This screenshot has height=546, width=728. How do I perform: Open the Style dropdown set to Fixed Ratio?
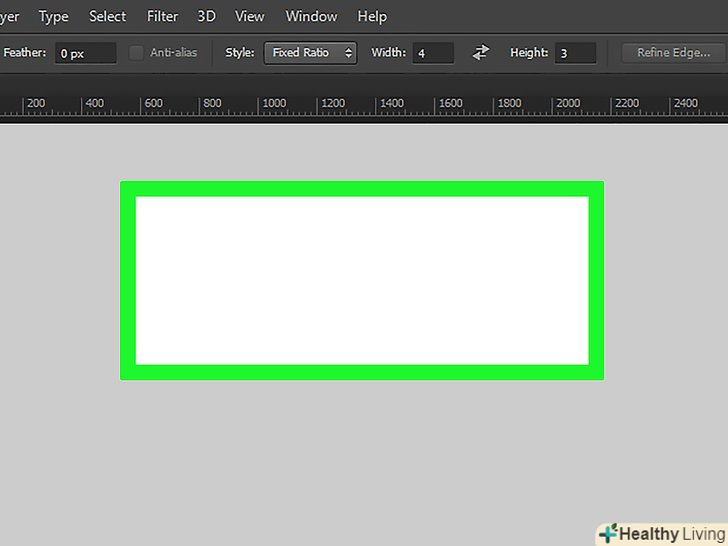coord(310,53)
